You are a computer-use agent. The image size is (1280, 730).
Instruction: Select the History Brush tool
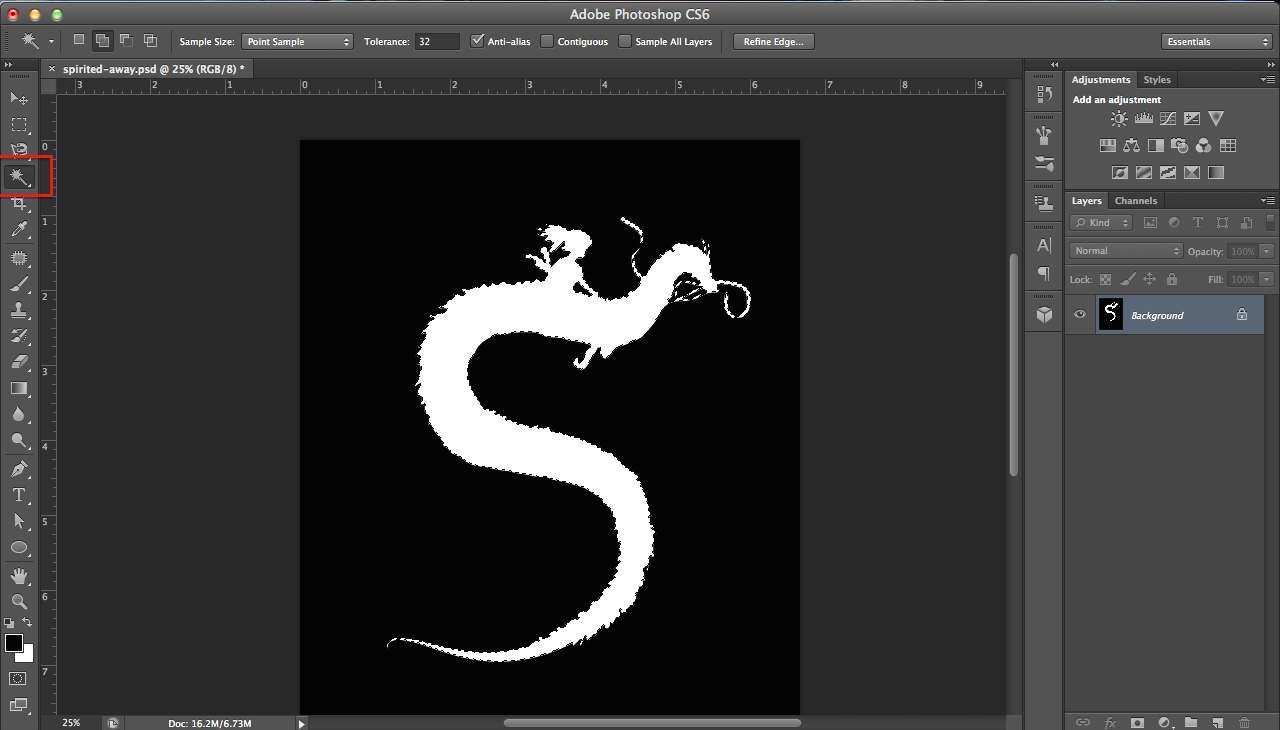19,337
